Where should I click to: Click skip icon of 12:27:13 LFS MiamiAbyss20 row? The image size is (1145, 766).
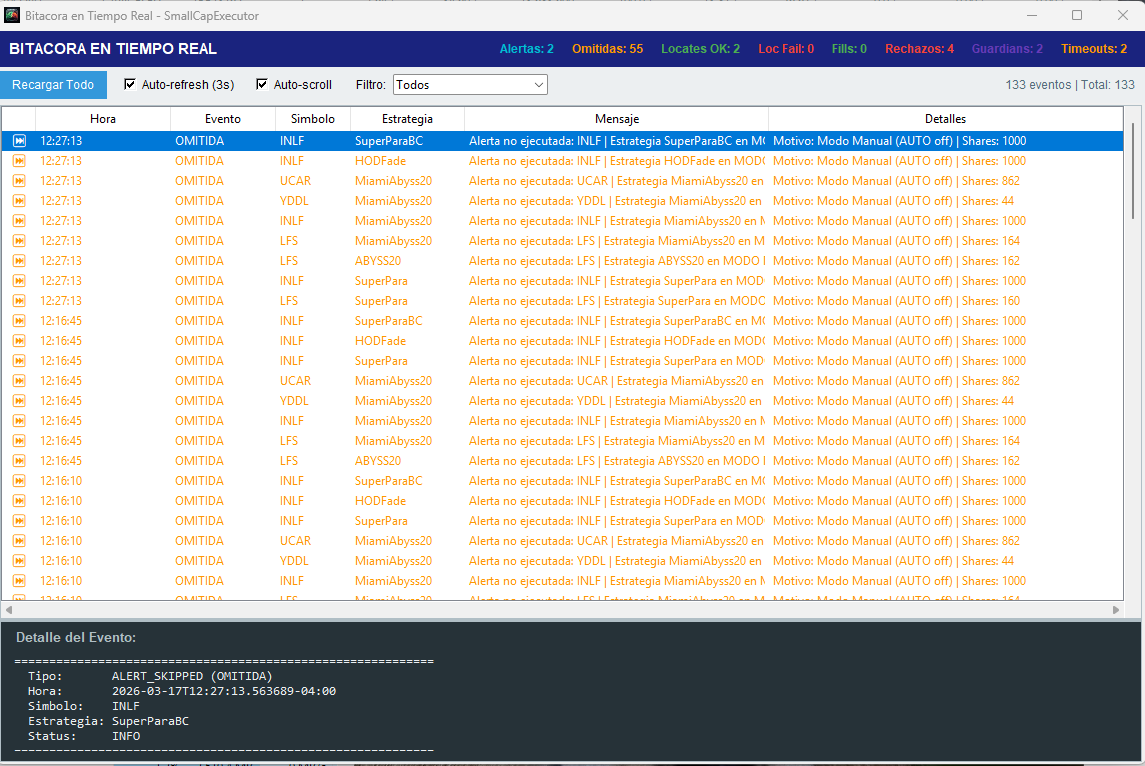tap(19, 241)
